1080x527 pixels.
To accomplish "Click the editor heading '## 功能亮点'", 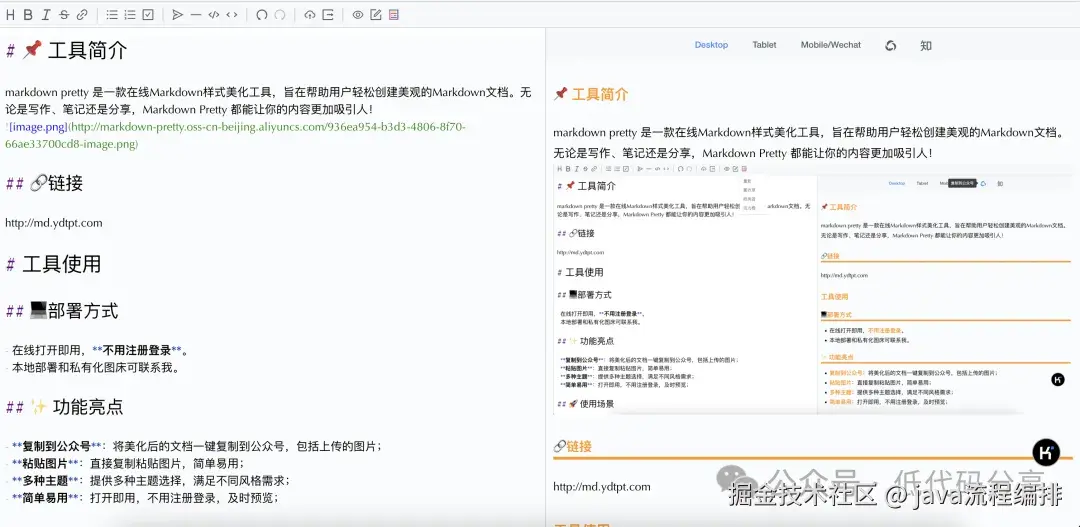I will tap(64, 407).
